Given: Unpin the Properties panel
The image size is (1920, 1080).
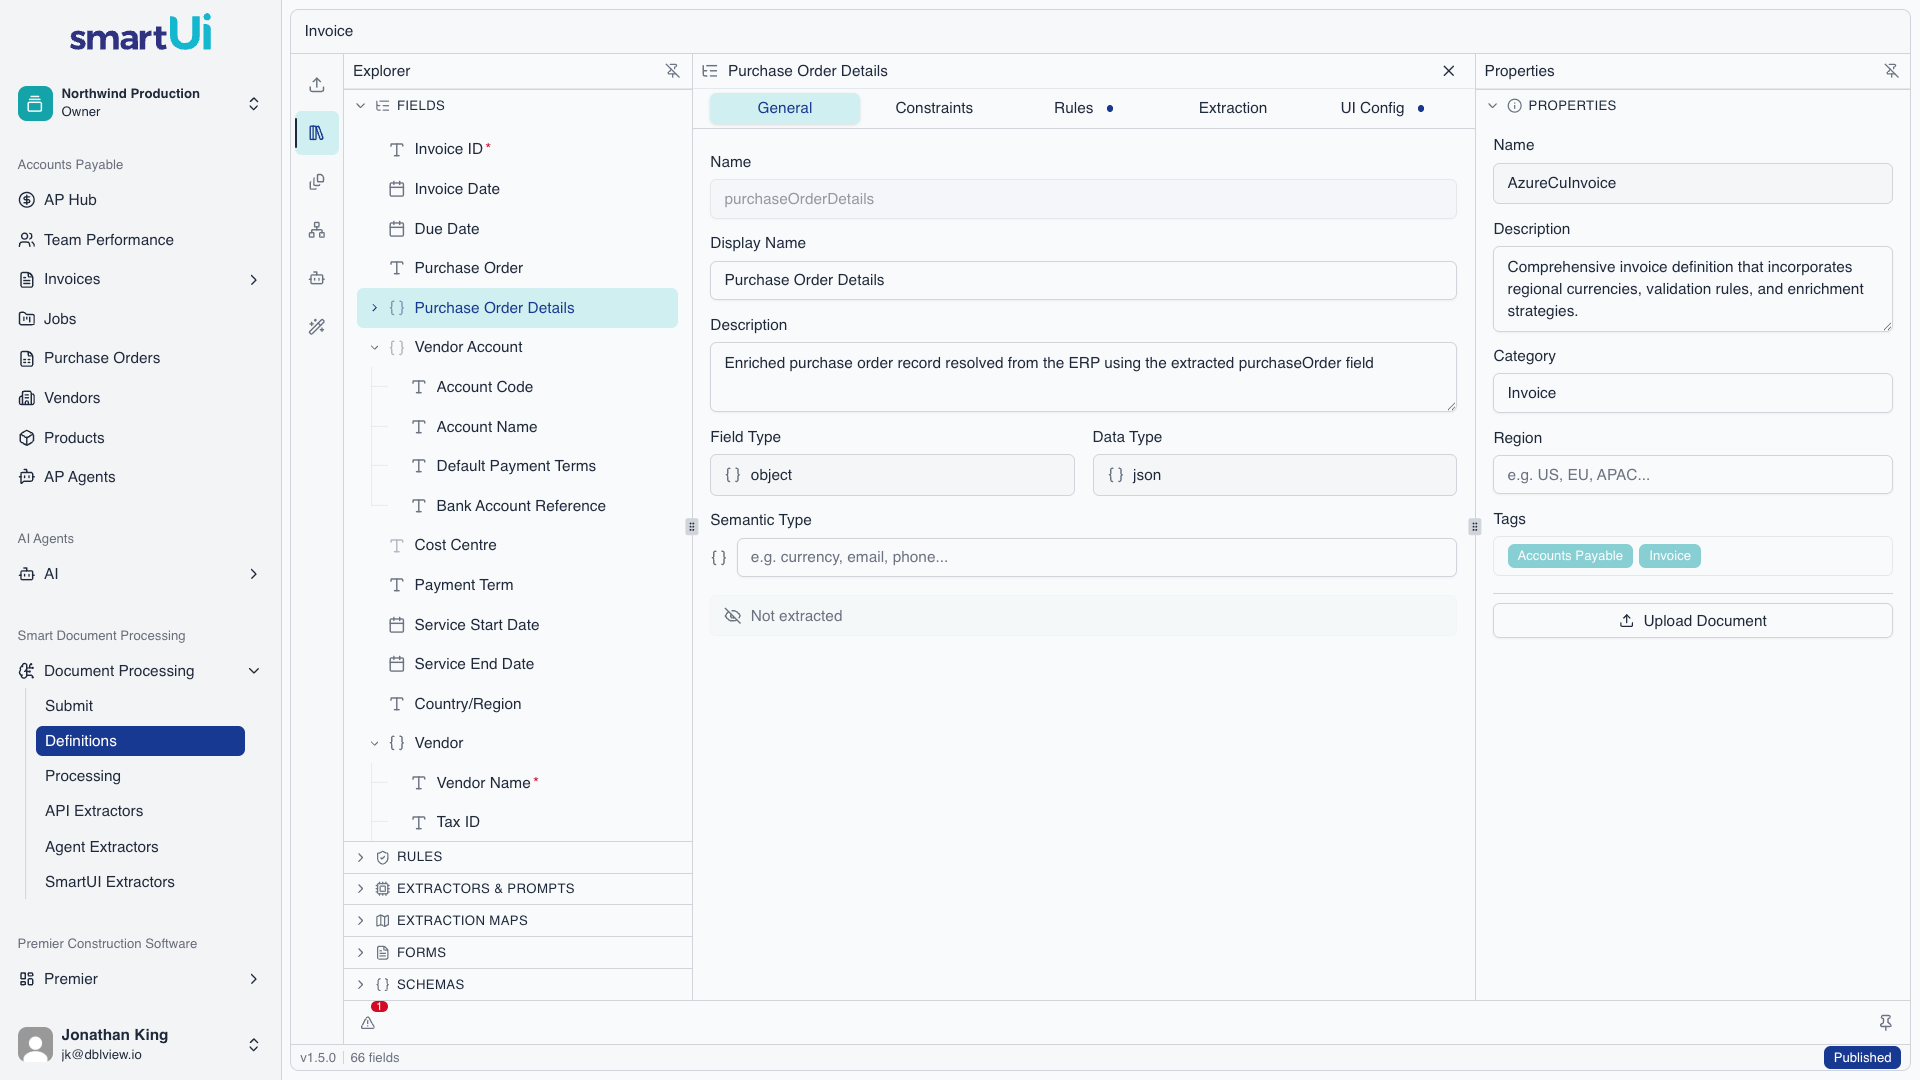Looking at the screenshot, I should click(1891, 71).
